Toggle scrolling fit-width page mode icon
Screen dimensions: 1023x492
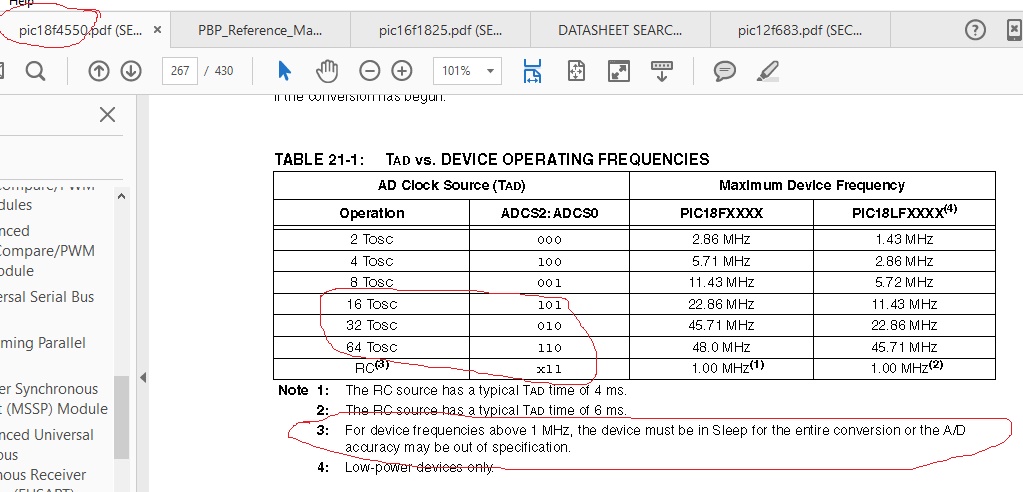click(x=532, y=70)
